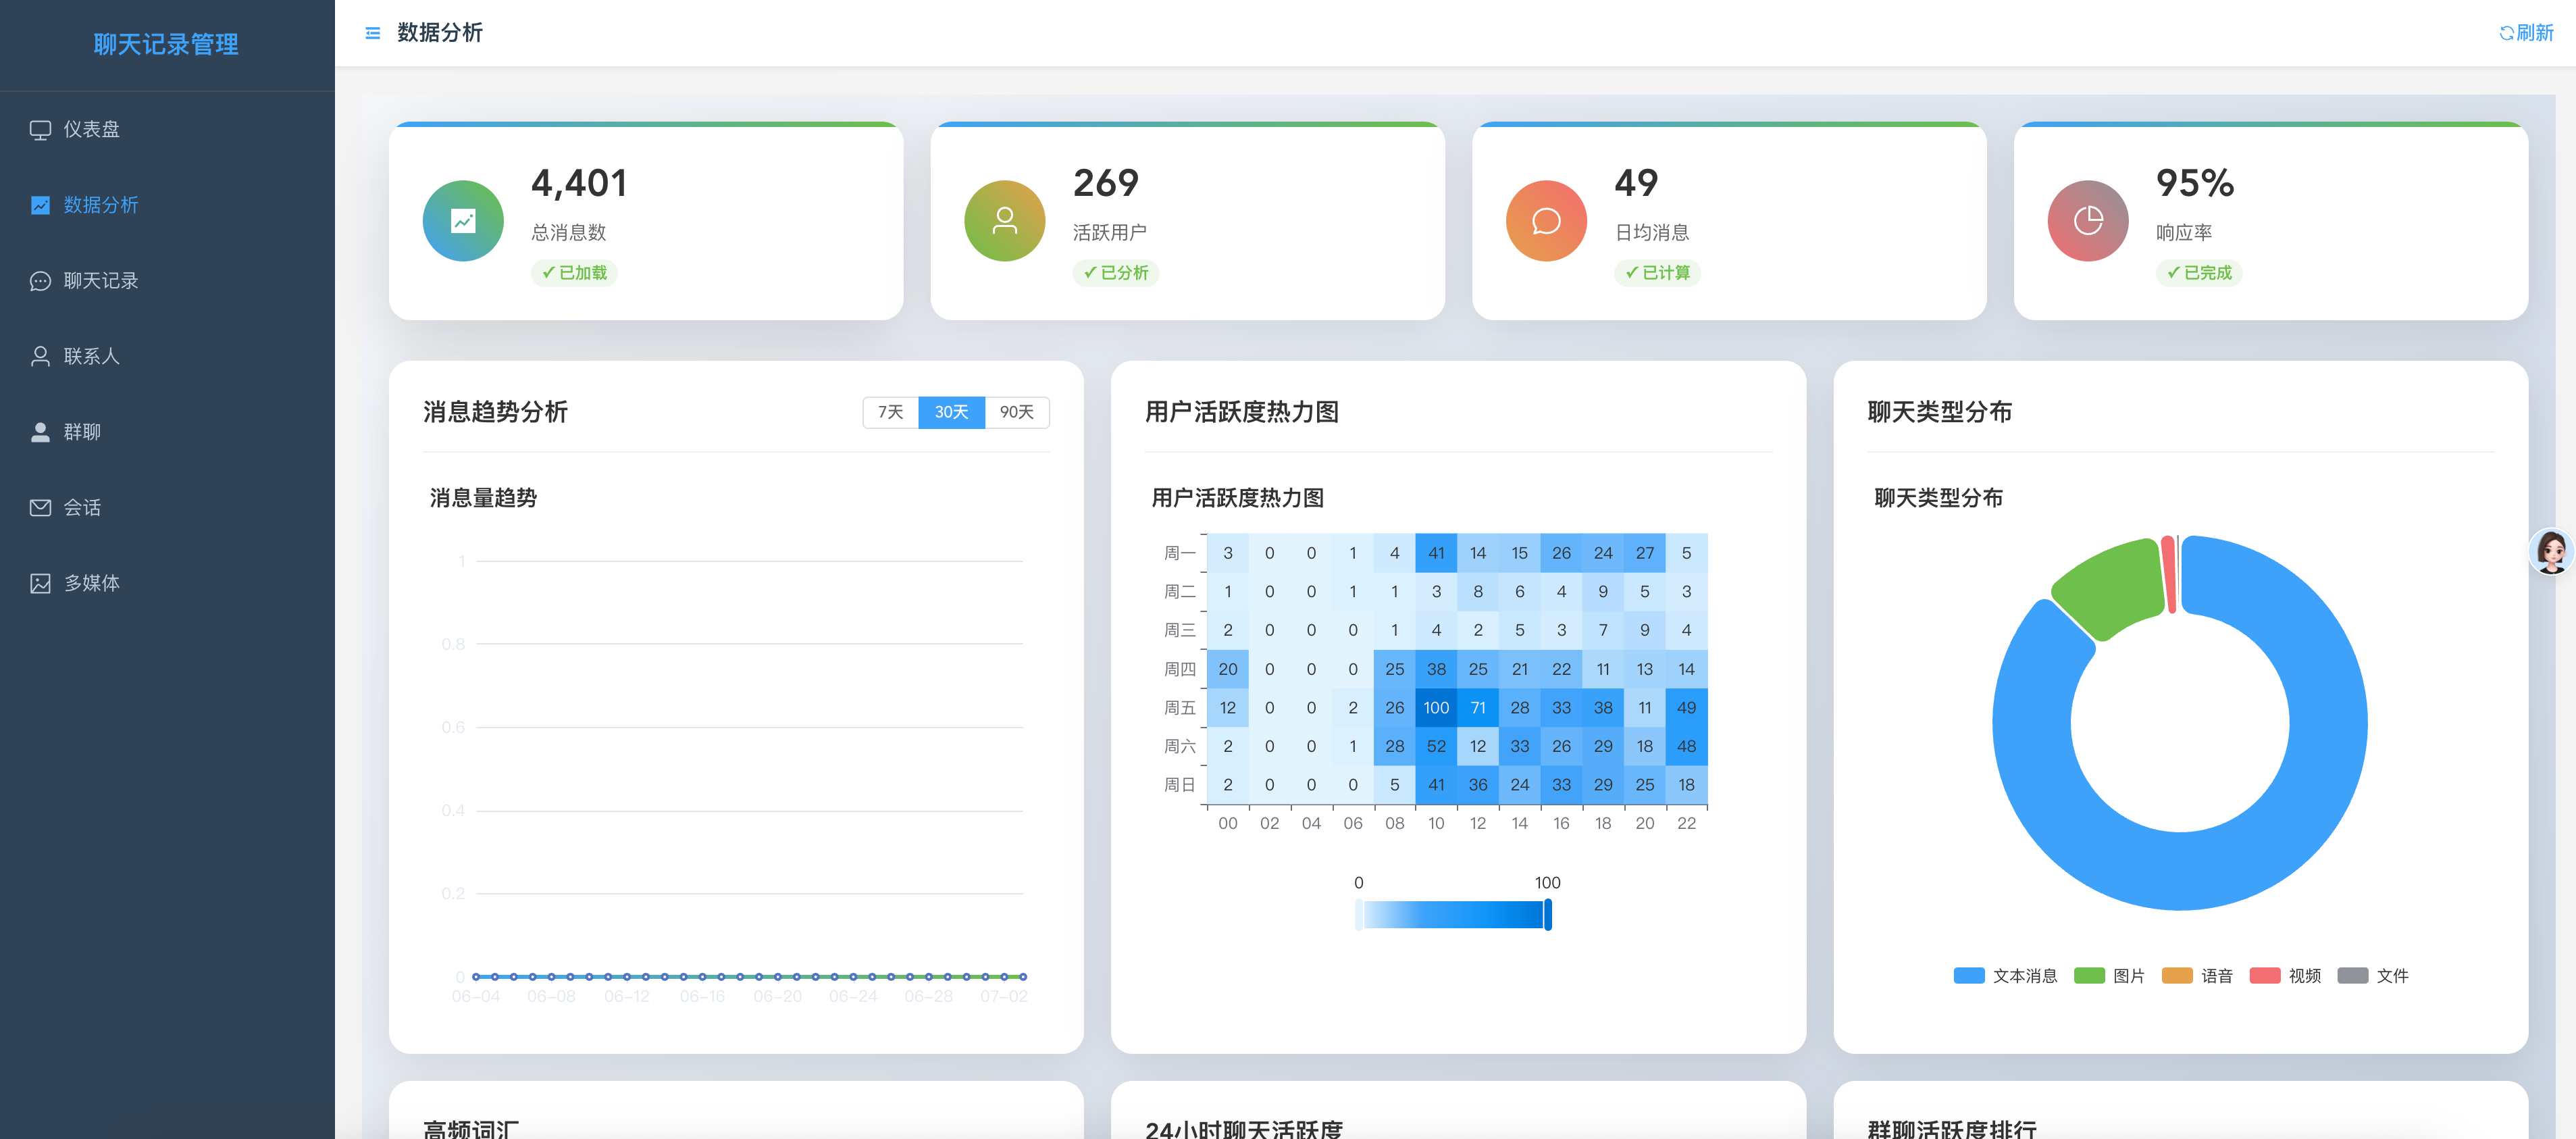
Task: Click the heatmap visual map slider handle at 100
Action: click(x=1547, y=914)
